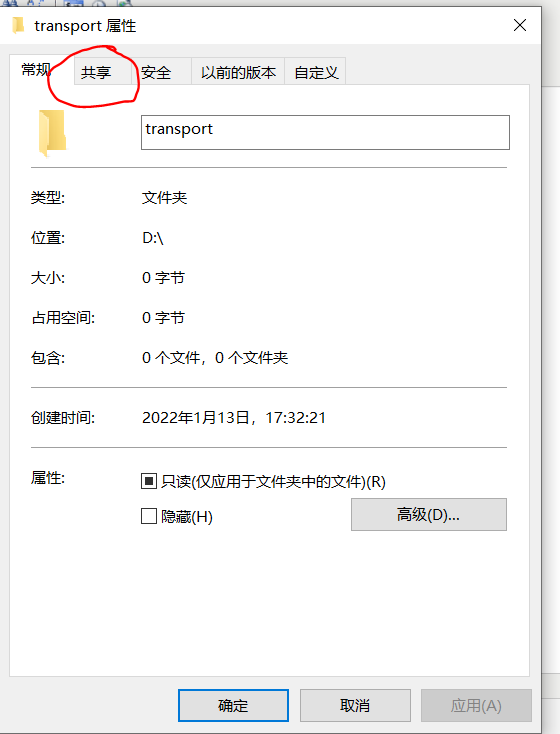Click the 应用(A) apply button
Viewport: 560px width, 734px height.
476,705
